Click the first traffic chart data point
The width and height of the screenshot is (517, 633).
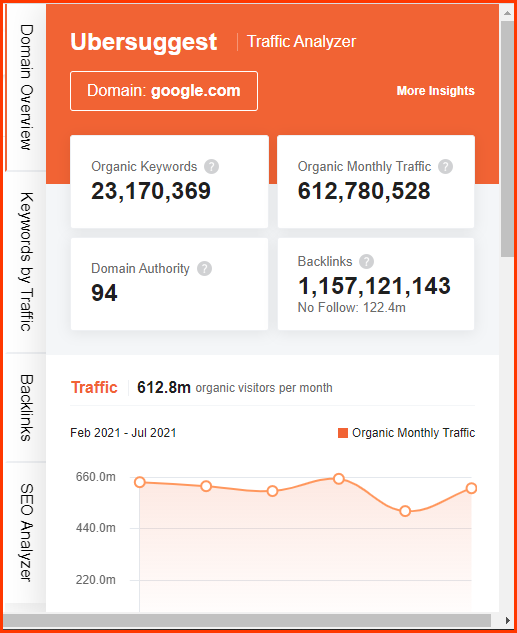pos(140,482)
